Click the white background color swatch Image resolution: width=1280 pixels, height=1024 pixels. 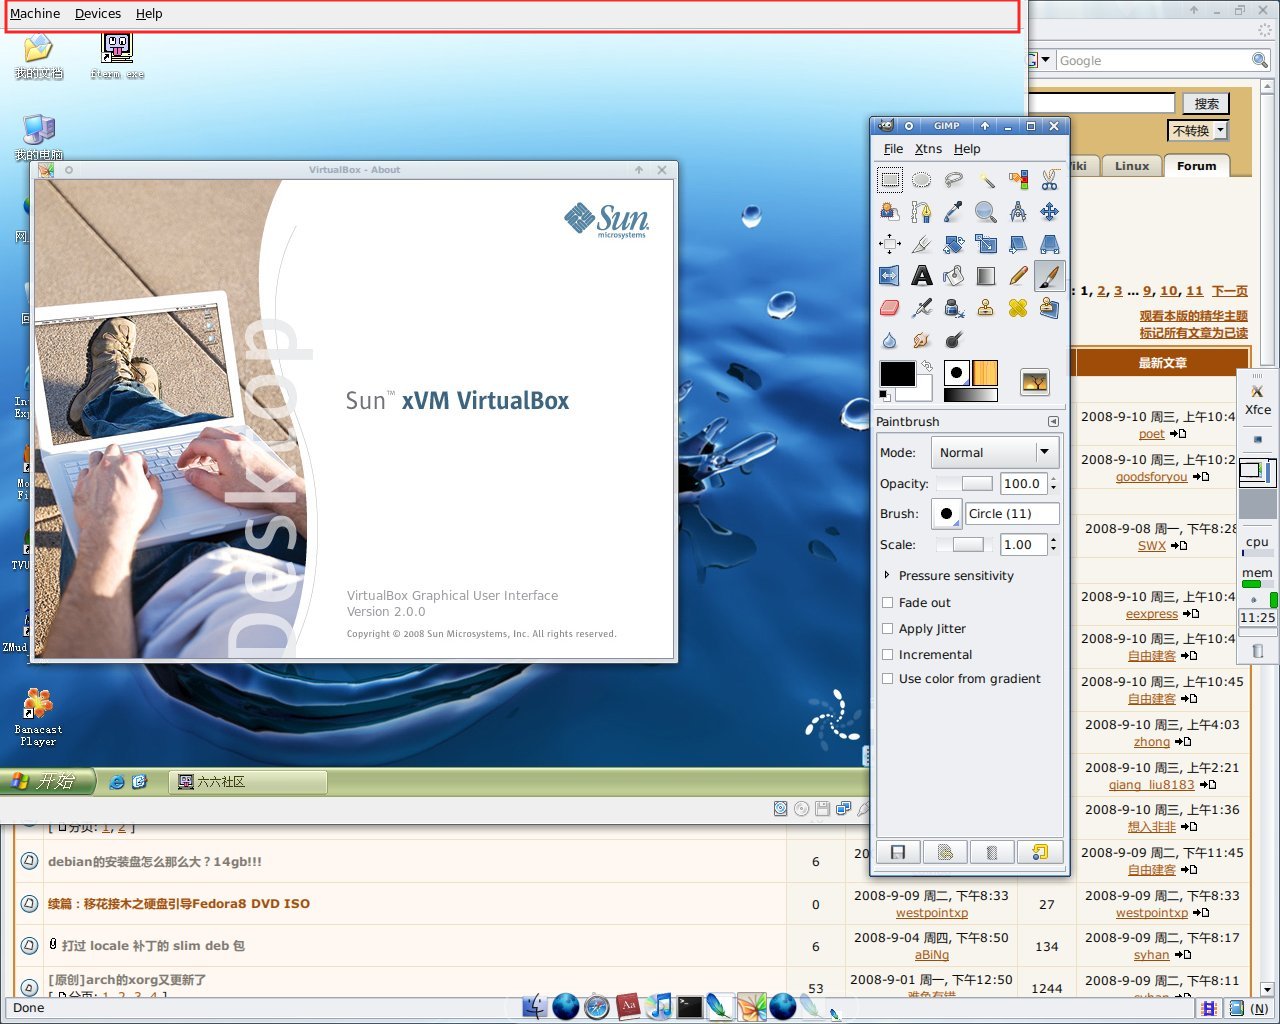tap(921, 390)
